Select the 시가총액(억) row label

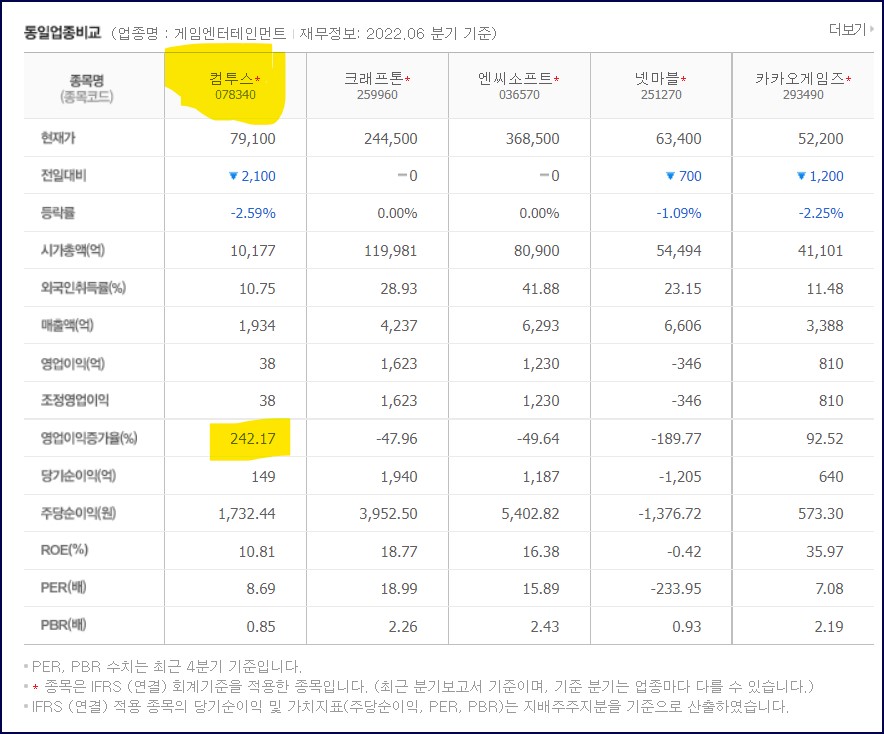(x=73, y=250)
